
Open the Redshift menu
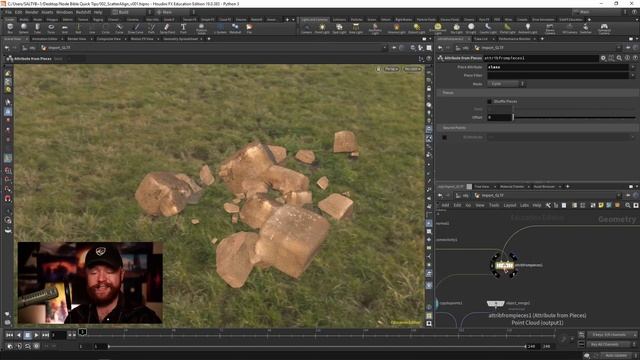(83, 12)
